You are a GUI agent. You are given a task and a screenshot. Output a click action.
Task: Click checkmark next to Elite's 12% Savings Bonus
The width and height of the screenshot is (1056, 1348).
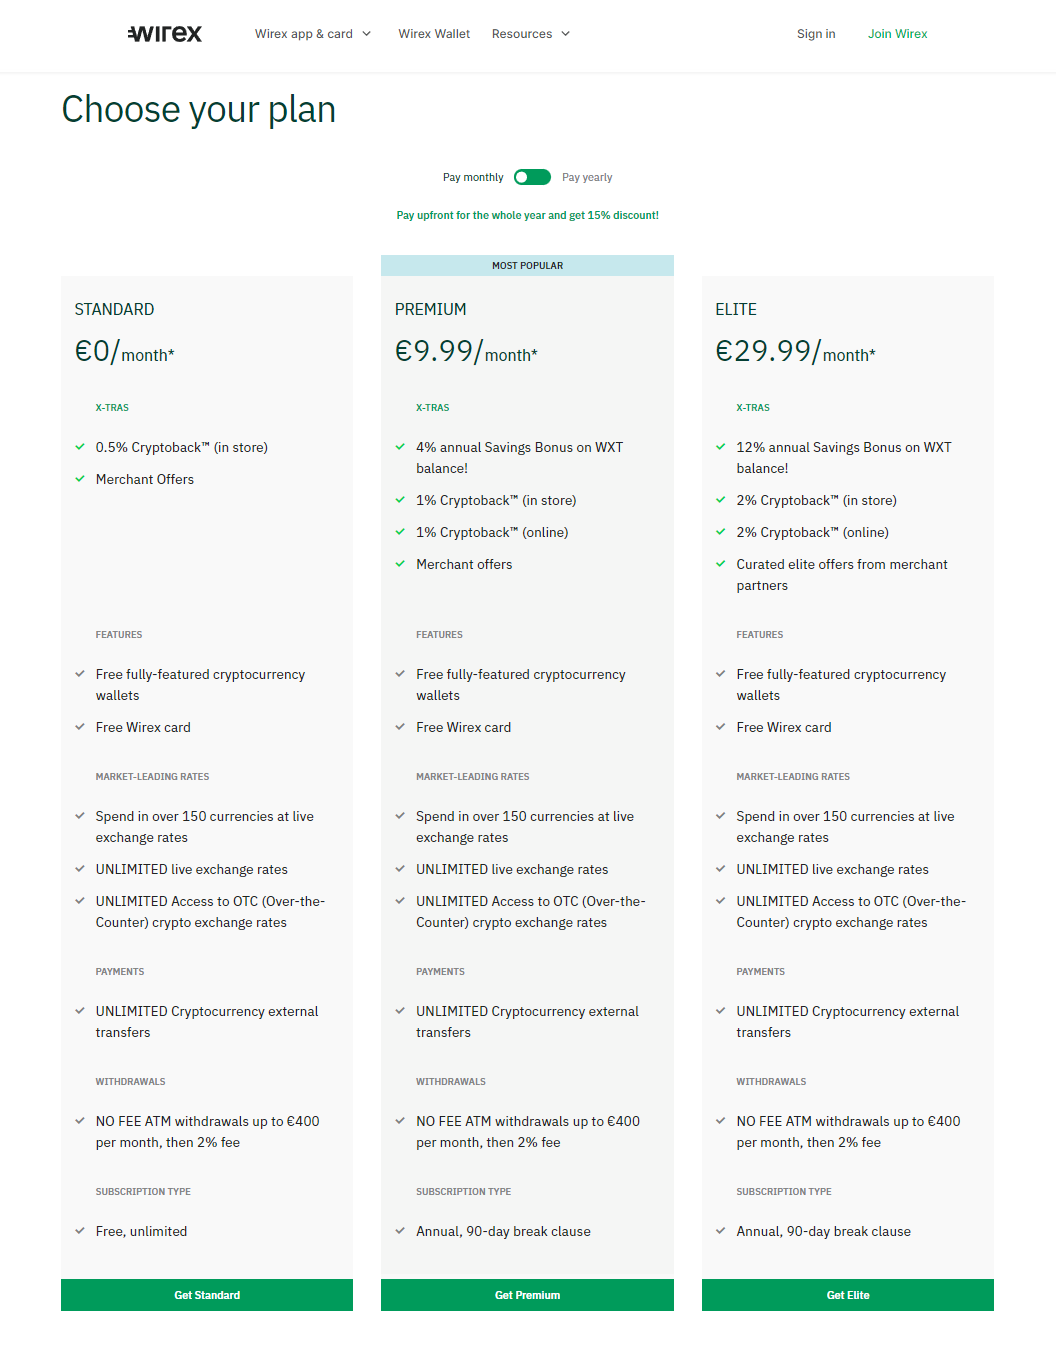click(721, 447)
